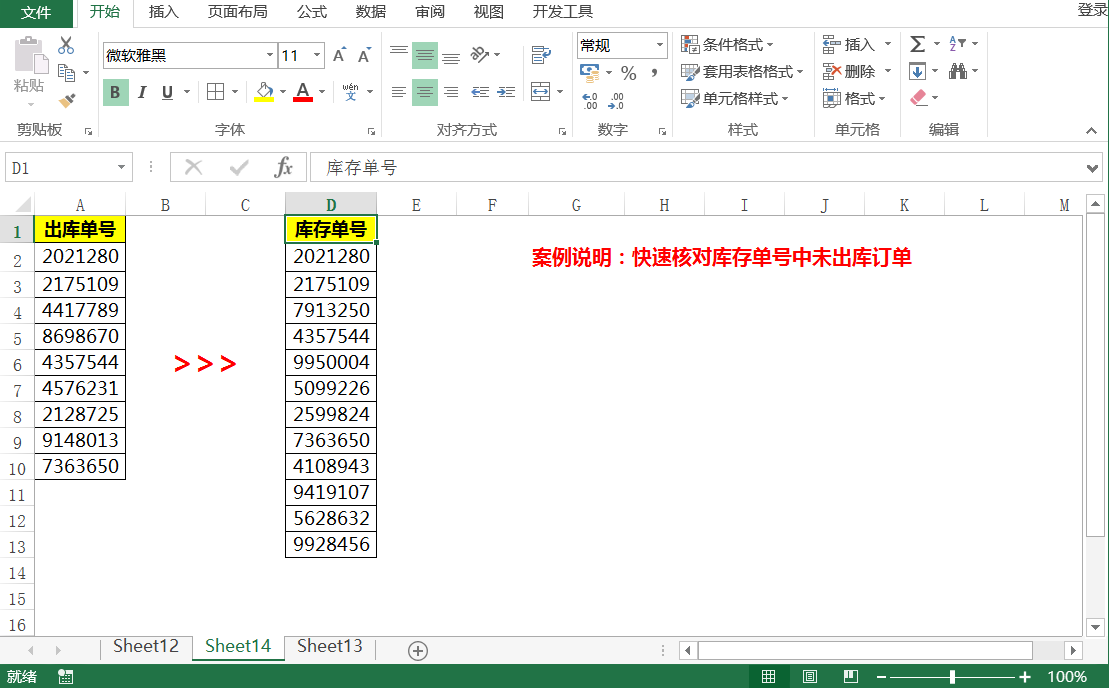Click the zoom slider handle
The width and height of the screenshot is (1109, 688).
click(x=953, y=677)
